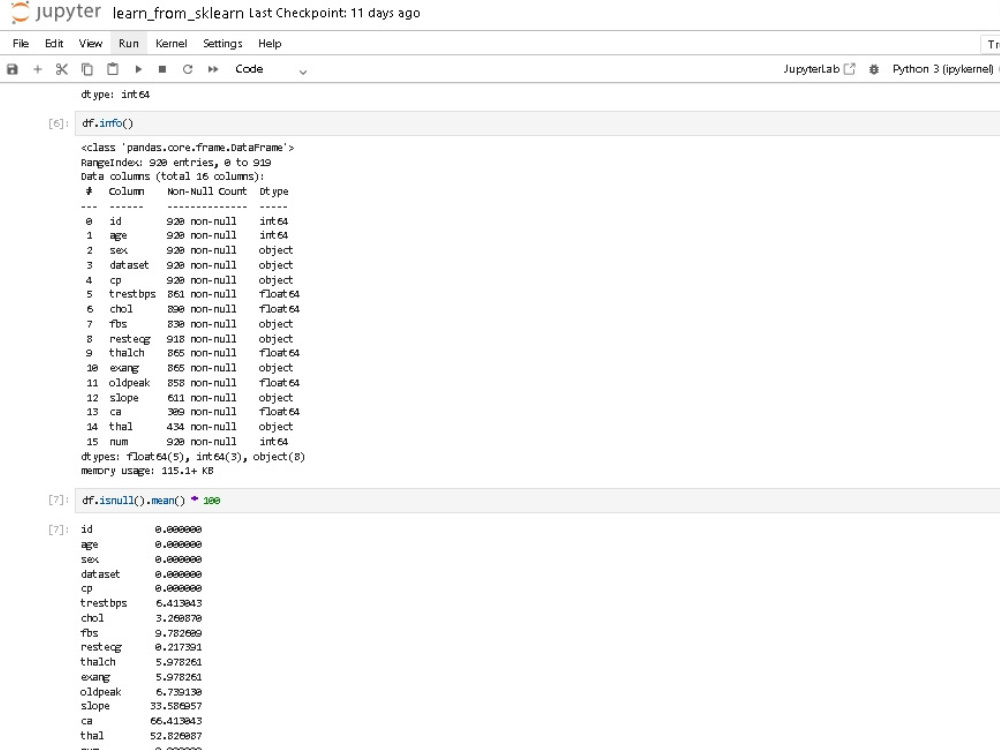This screenshot has width=1000, height=750.
Task: Open the cell type dropdown showing Code
Action: [271, 69]
